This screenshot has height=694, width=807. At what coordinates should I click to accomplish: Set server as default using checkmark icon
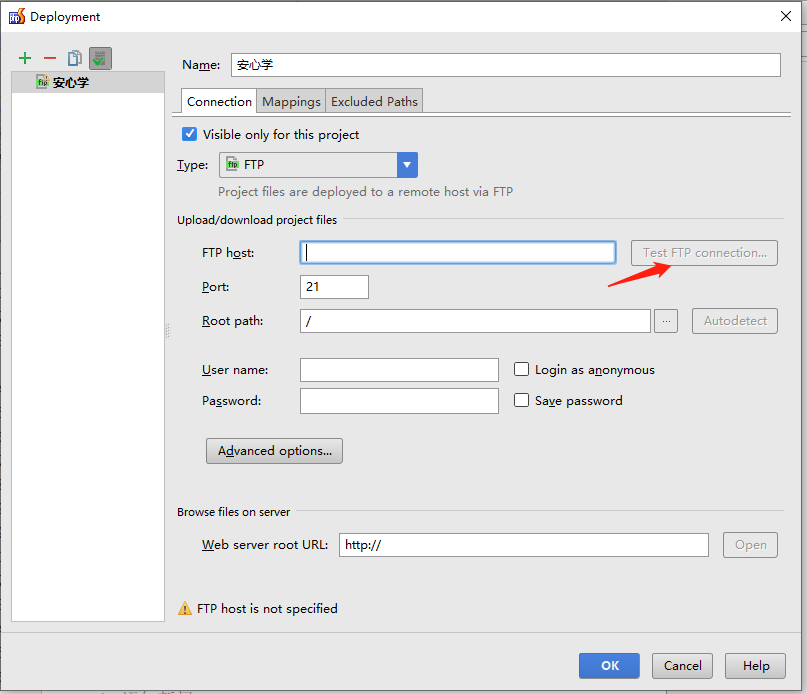(x=100, y=58)
